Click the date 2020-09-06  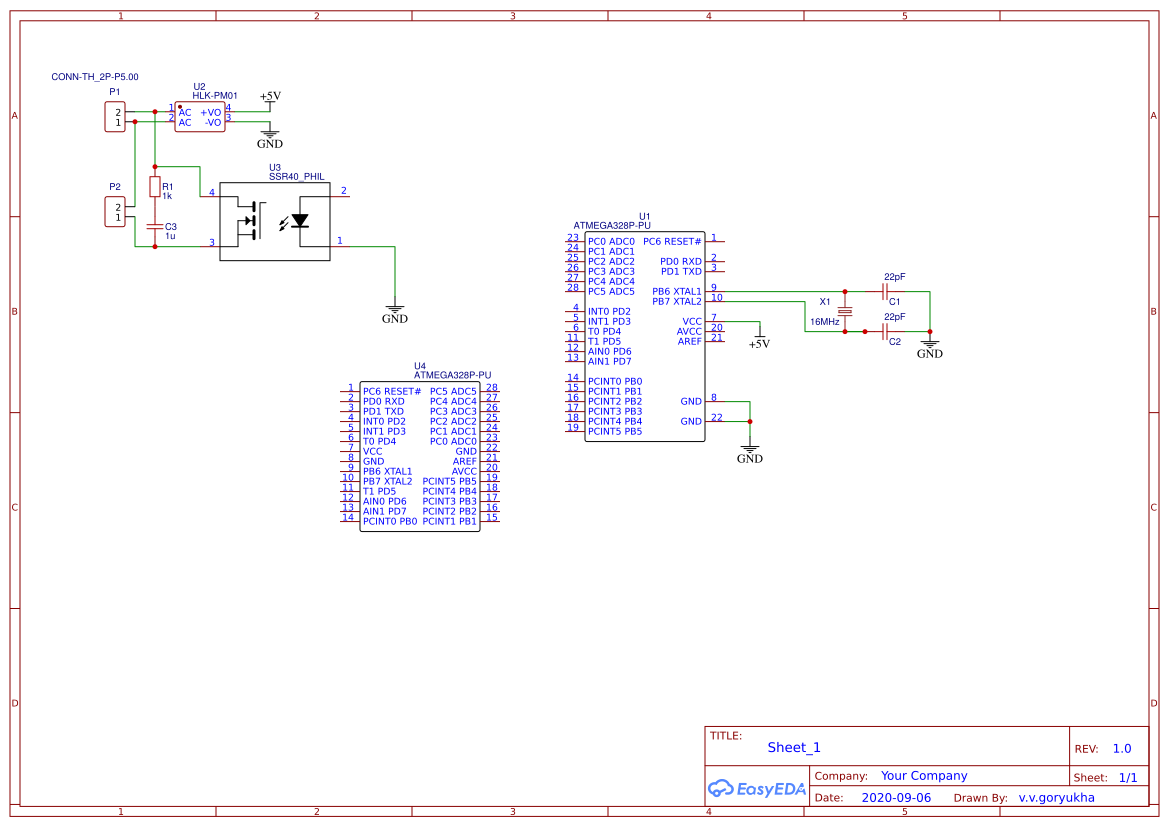coord(896,797)
